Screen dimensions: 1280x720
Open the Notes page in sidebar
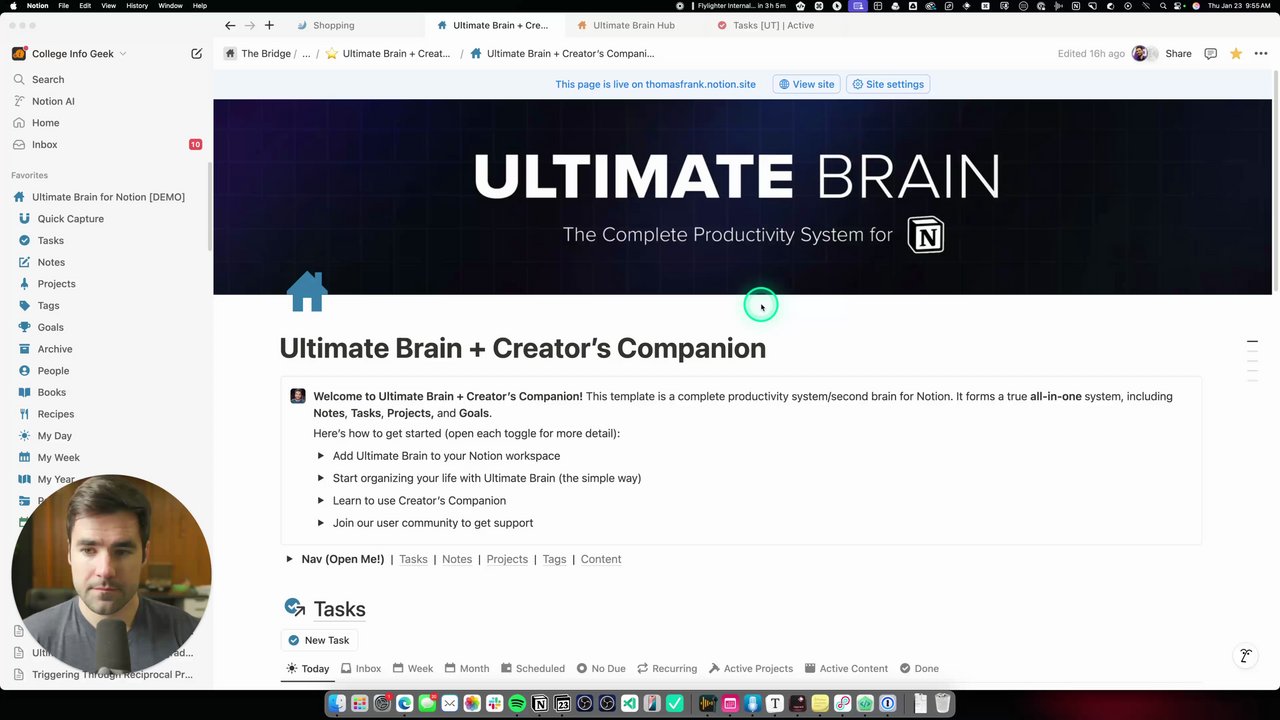point(51,262)
